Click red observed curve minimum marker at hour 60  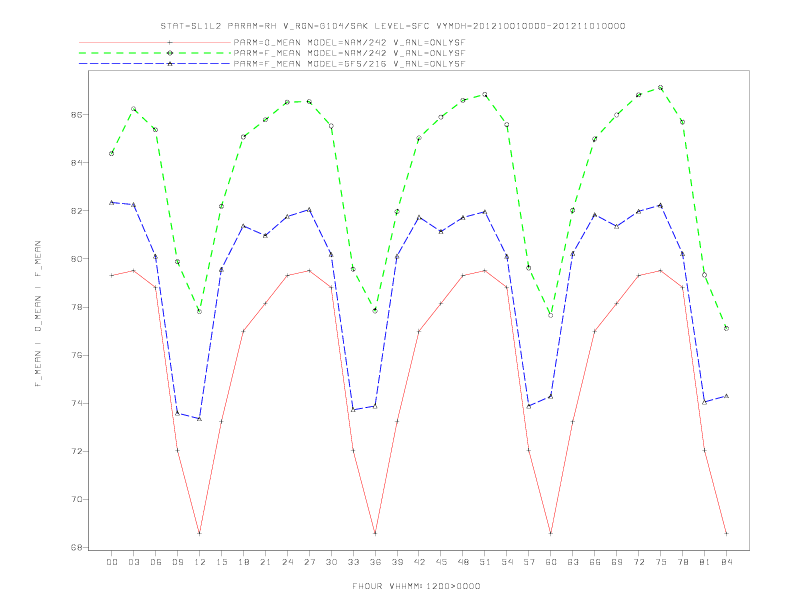pos(551,533)
